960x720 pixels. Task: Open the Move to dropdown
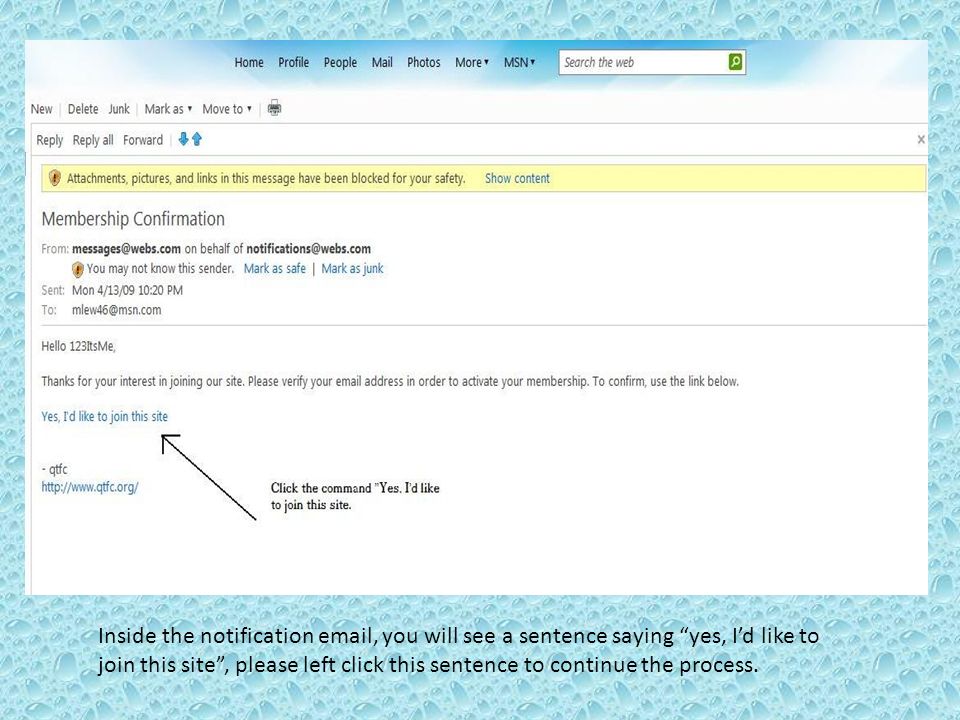click(x=227, y=109)
